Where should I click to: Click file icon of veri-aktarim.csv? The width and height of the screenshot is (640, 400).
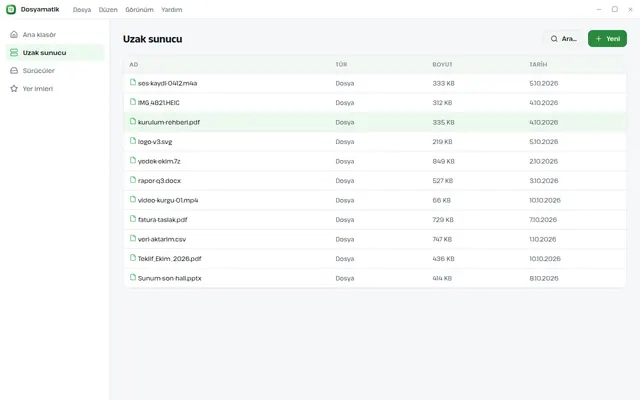point(133,238)
